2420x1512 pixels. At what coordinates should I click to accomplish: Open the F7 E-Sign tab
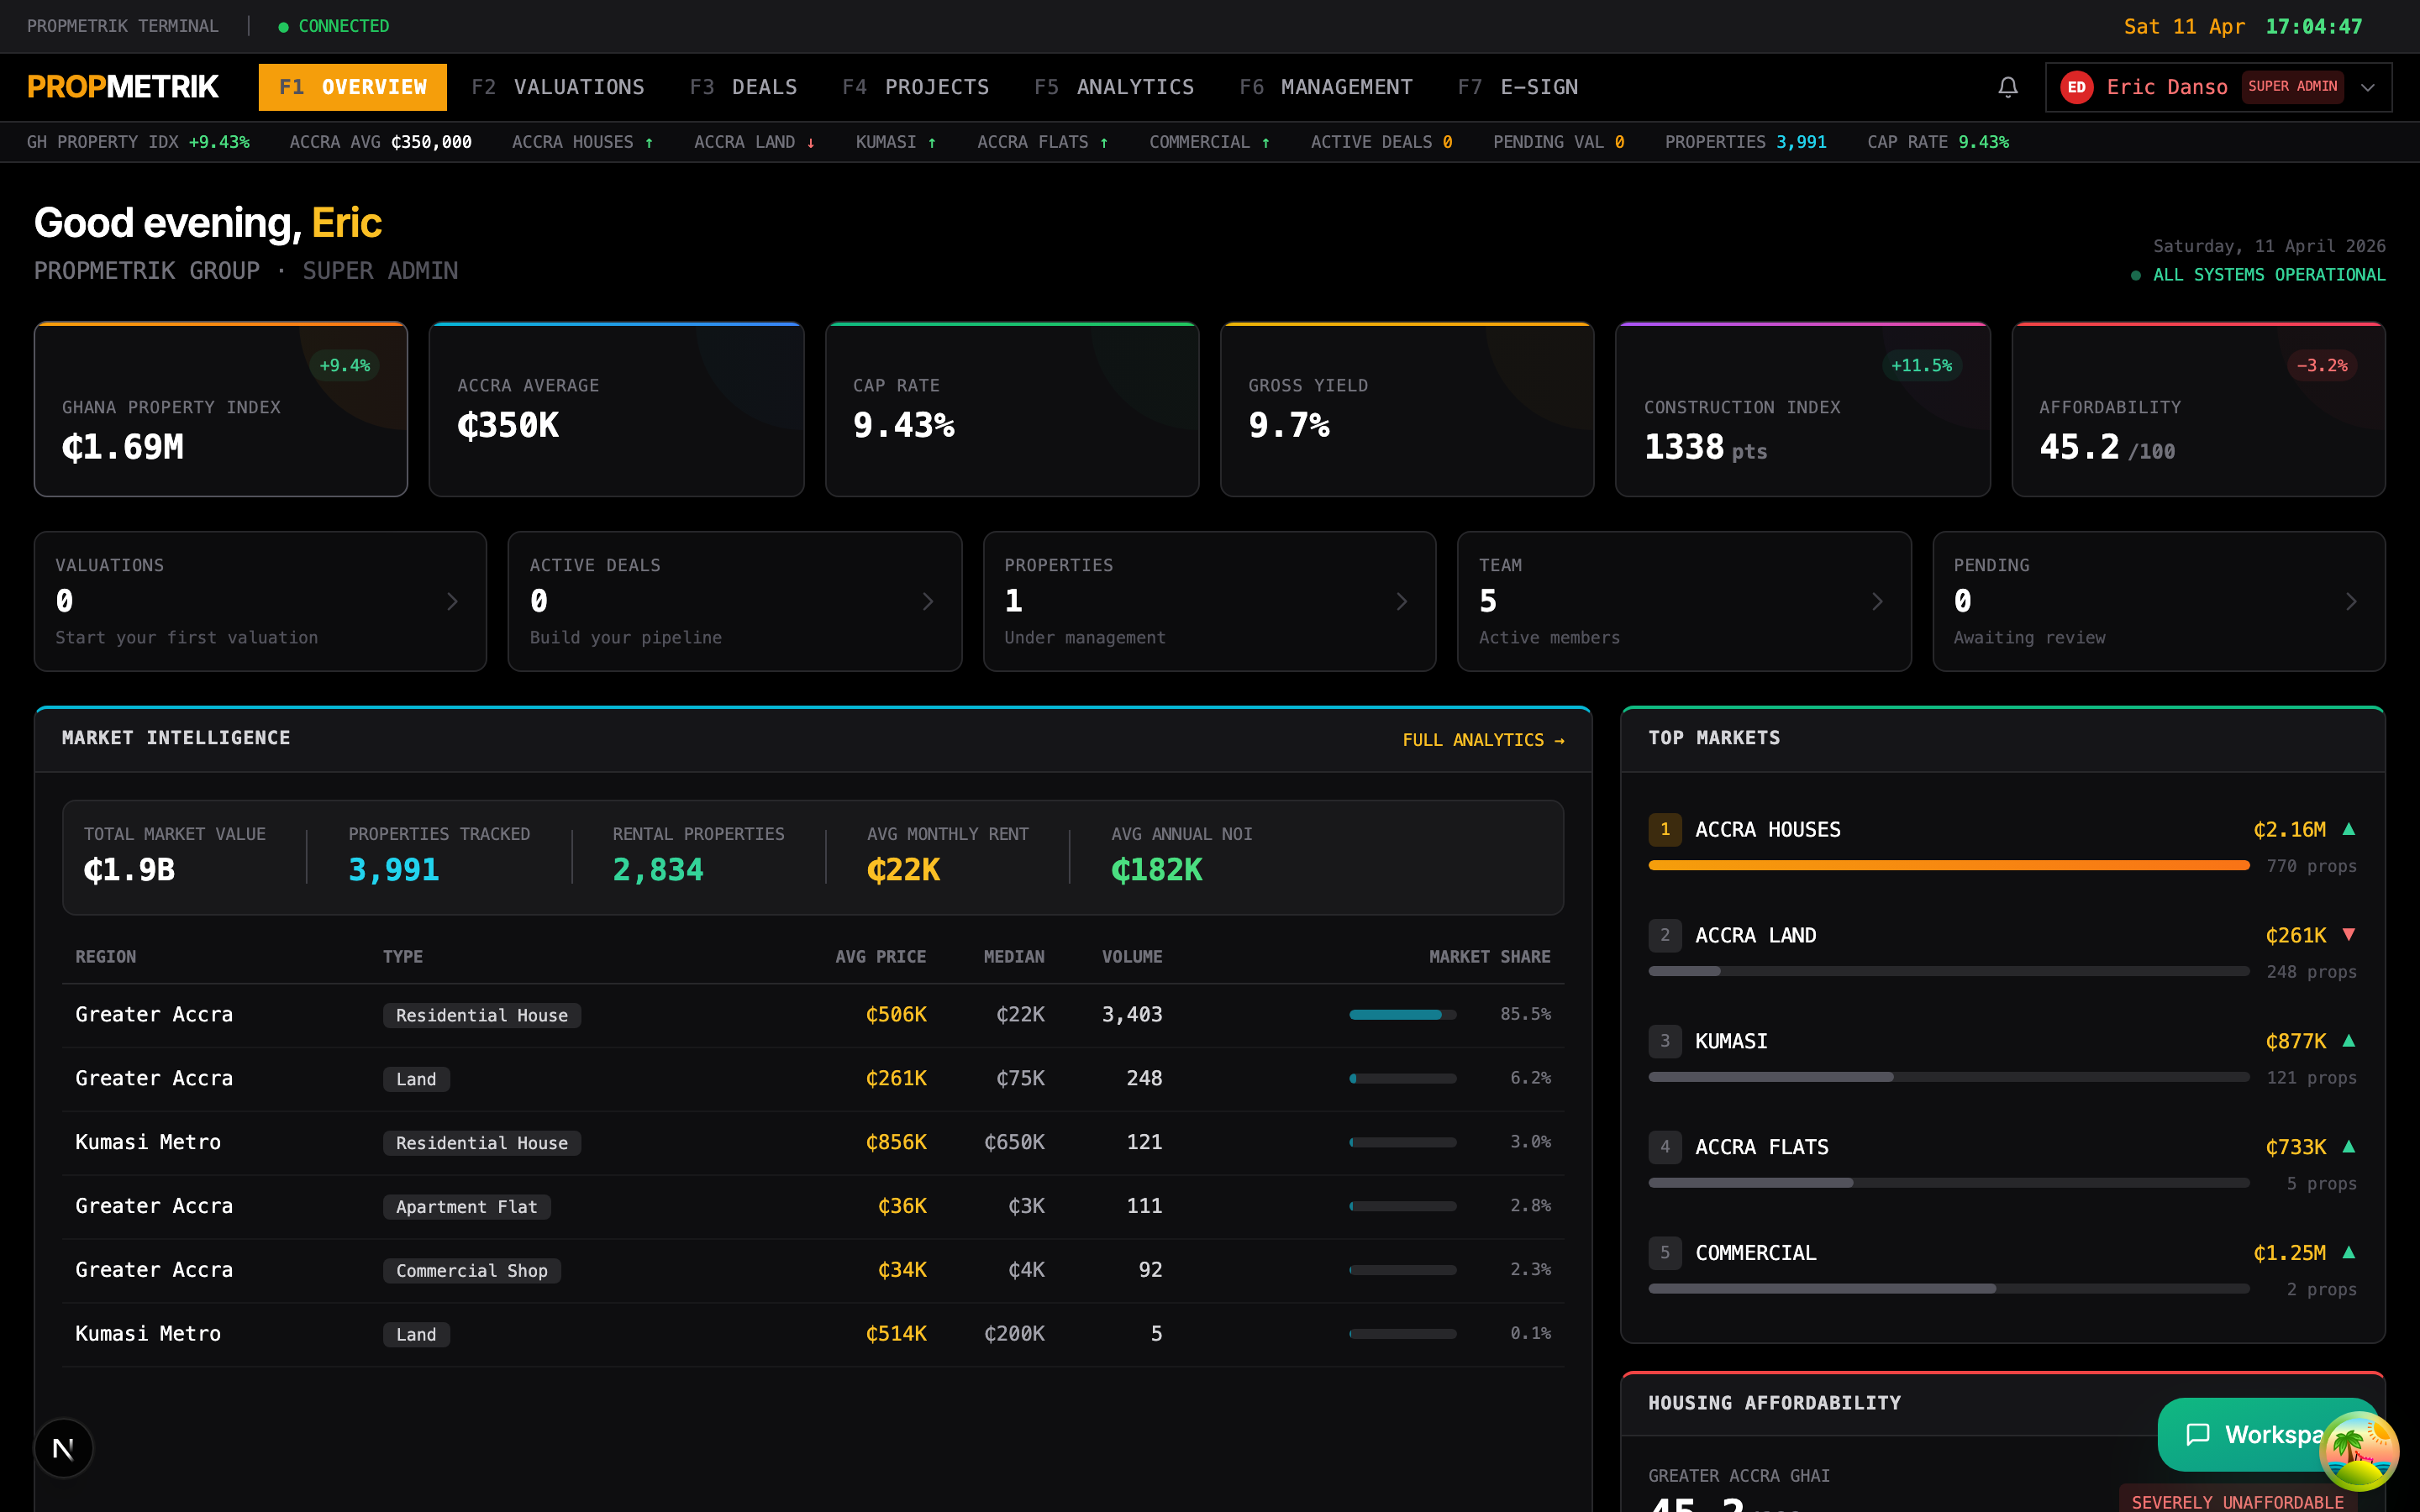coord(1518,87)
